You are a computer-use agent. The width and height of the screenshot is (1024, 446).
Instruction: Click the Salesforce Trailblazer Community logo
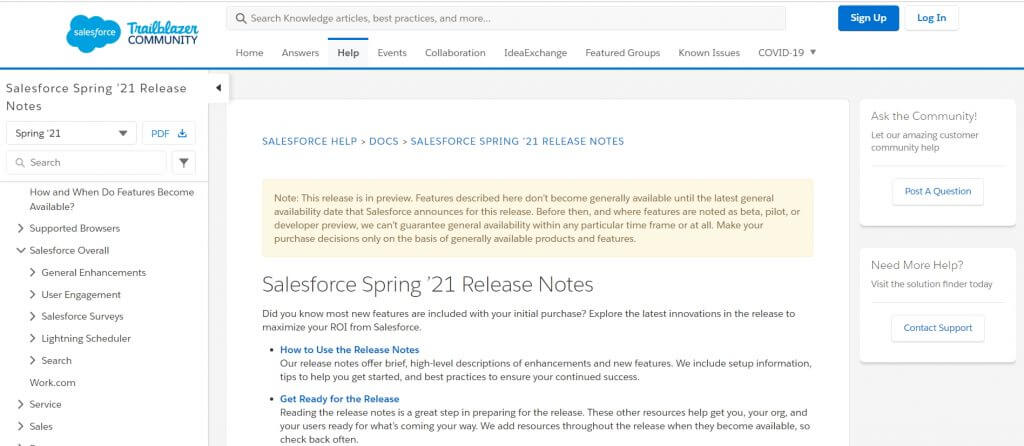coord(132,33)
